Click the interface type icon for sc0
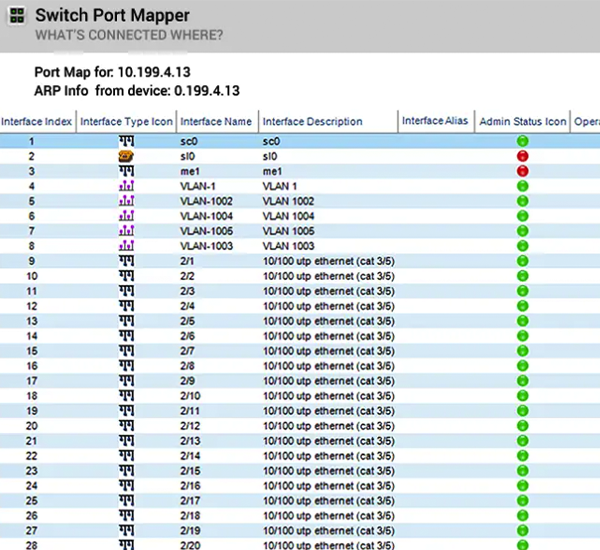This screenshot has height=550, width=600. click(x=127, y=141)
